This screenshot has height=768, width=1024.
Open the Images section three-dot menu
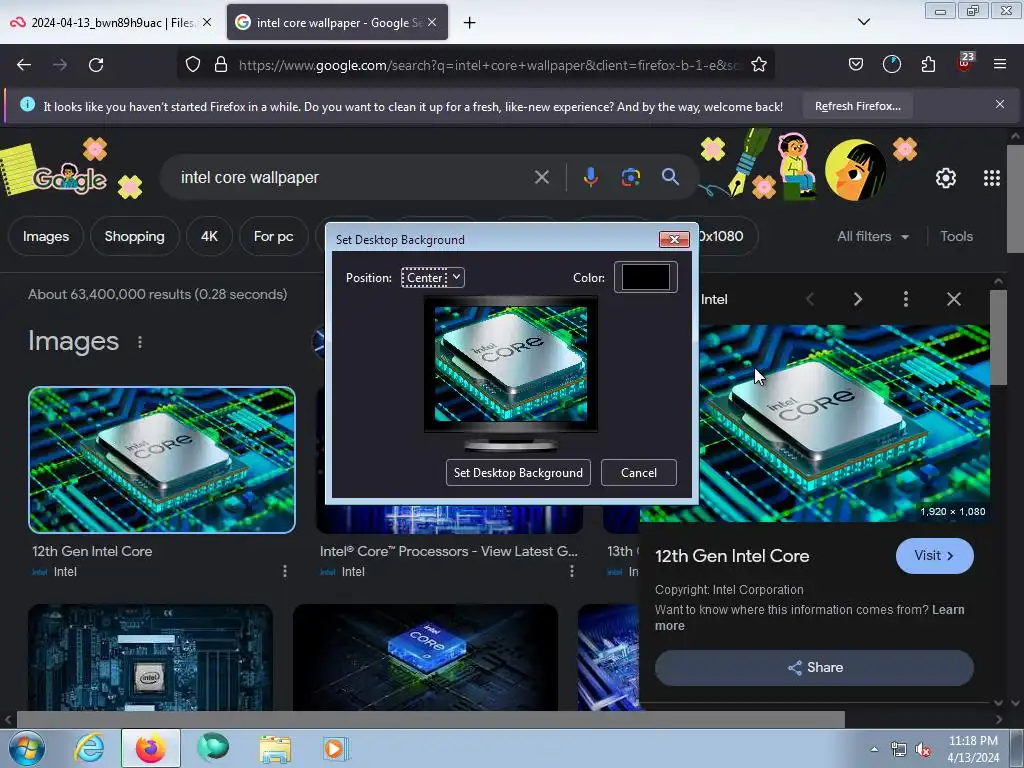[140, 342]
